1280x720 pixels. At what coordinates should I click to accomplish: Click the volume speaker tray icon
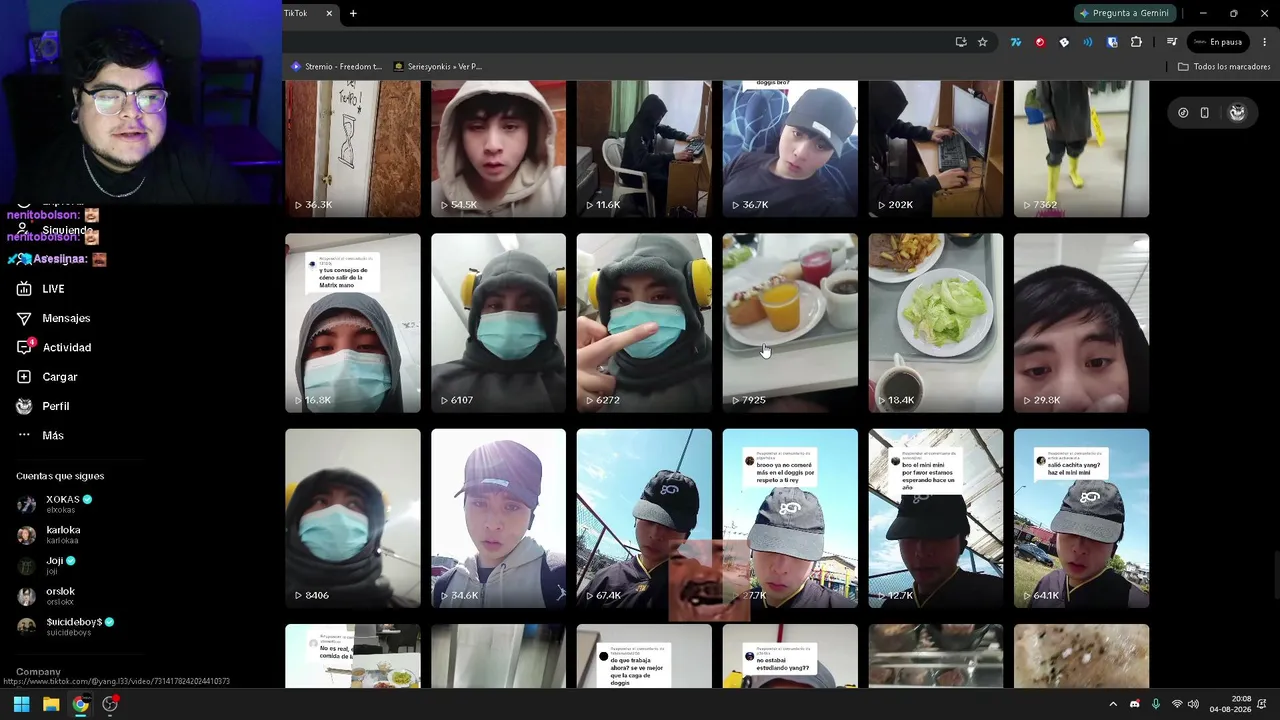click(x=1193, y=704)
